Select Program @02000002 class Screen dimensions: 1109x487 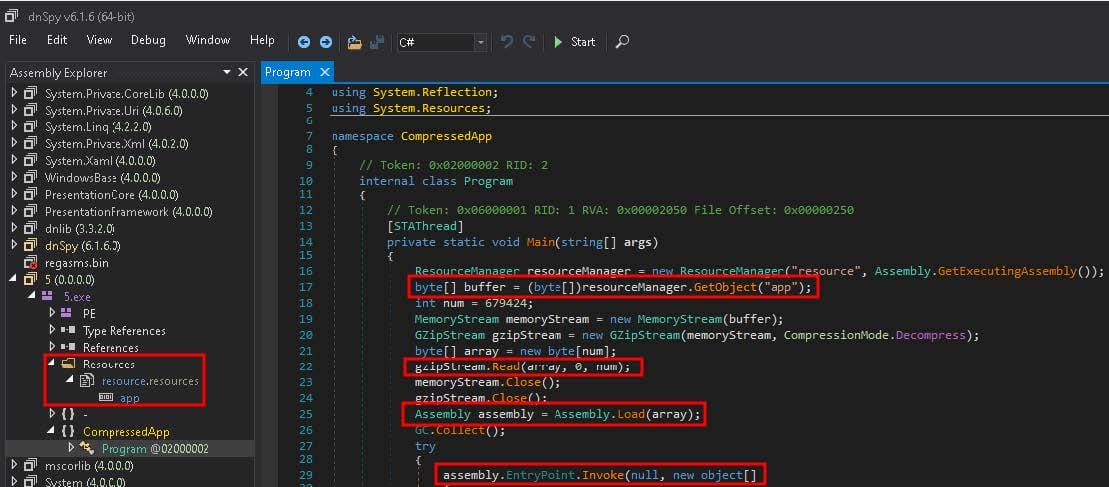pos(155,449)
